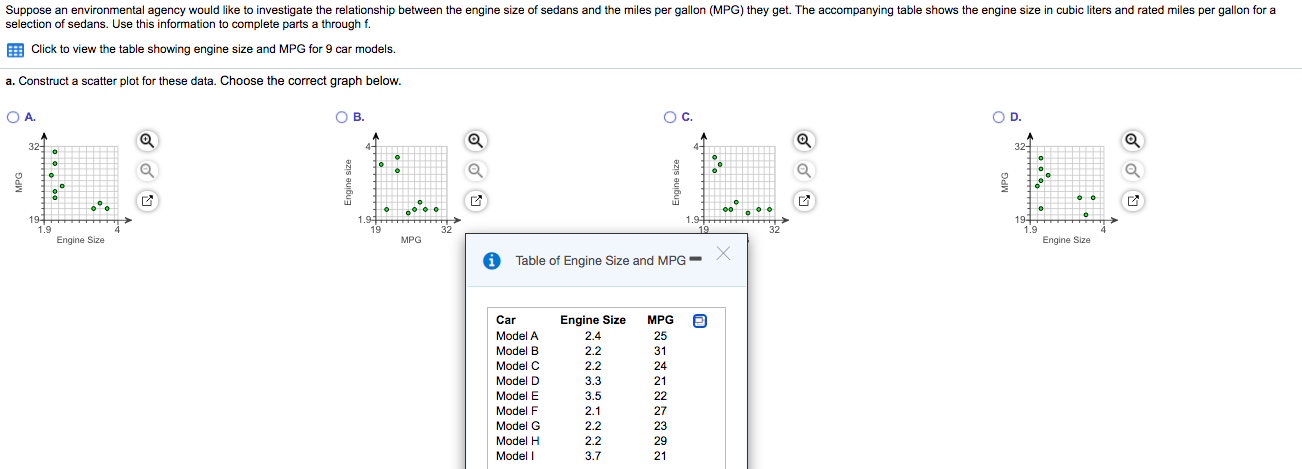Open graph D in pop-out window
This screenshot has height=469, width=1302.
tap(1132, 201)
